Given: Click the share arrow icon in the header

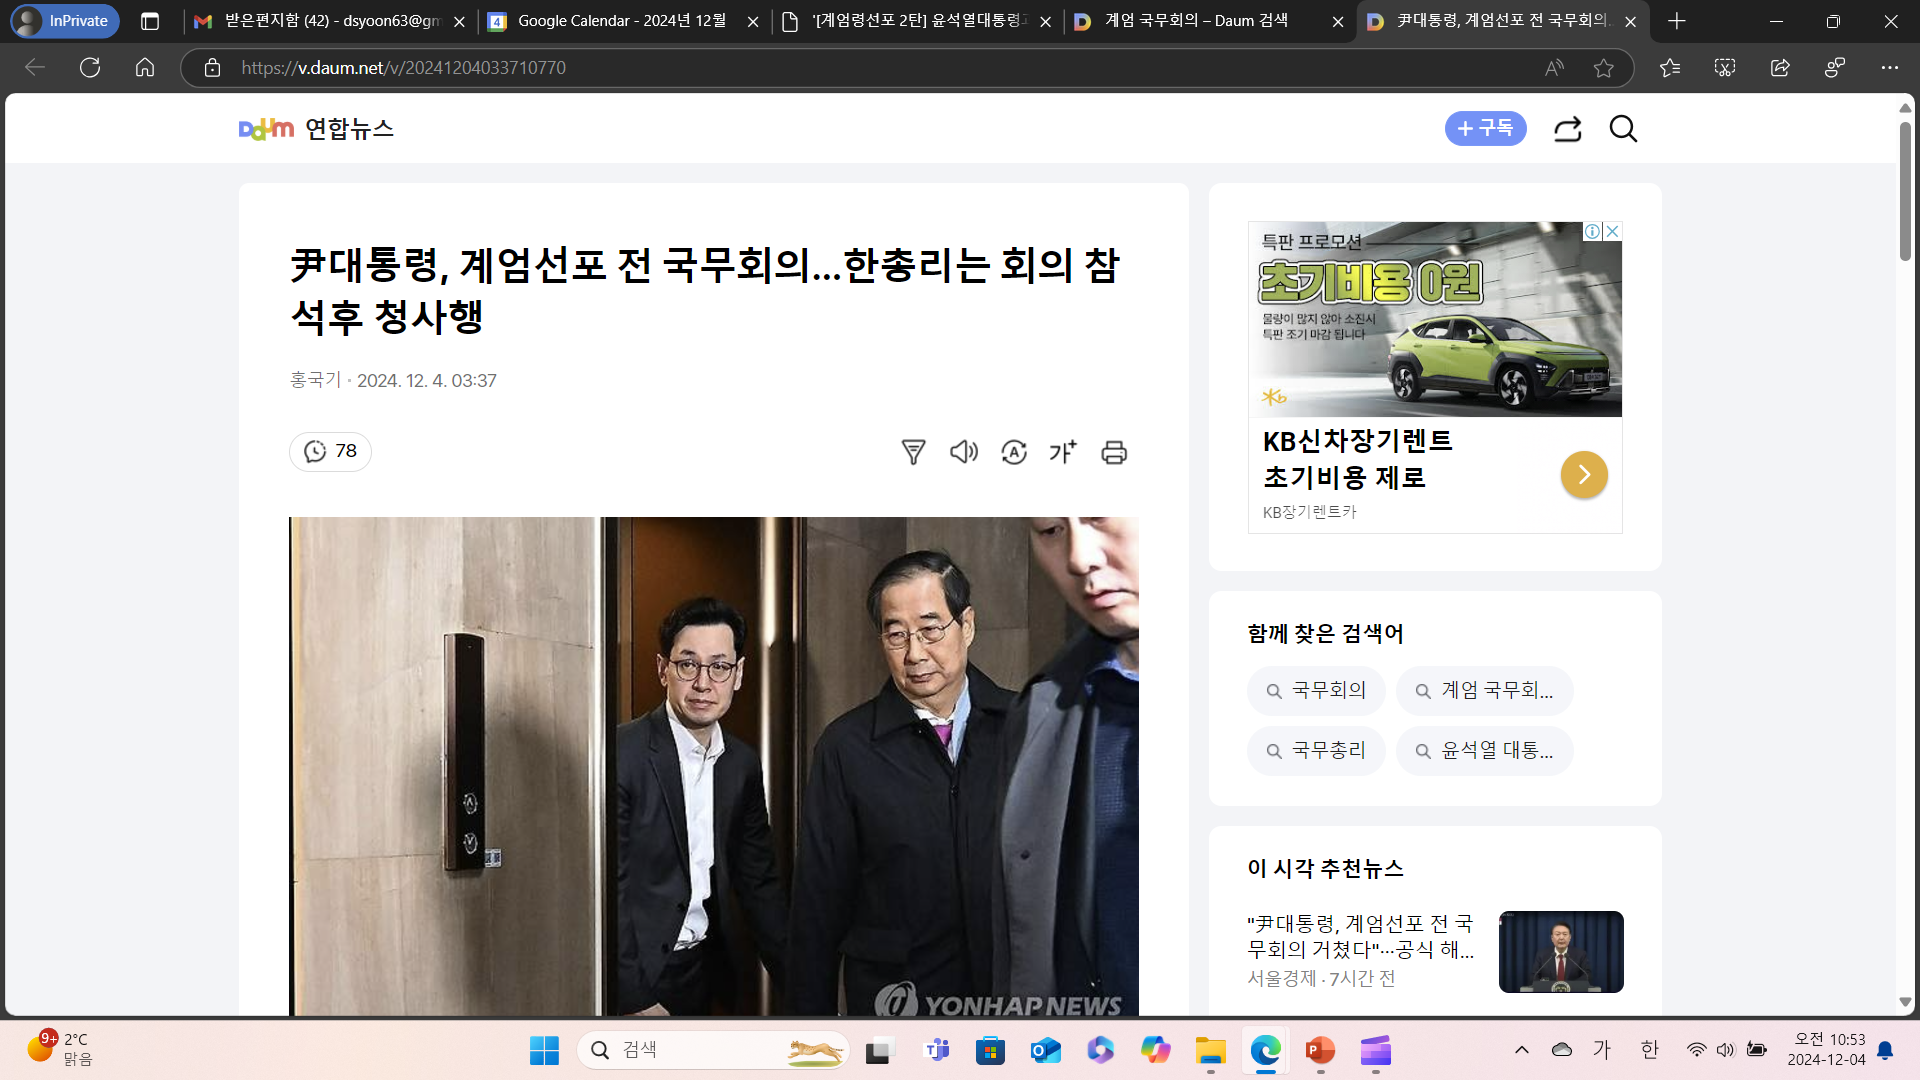Looking at the screenshot, I should tap(1567, 129).
